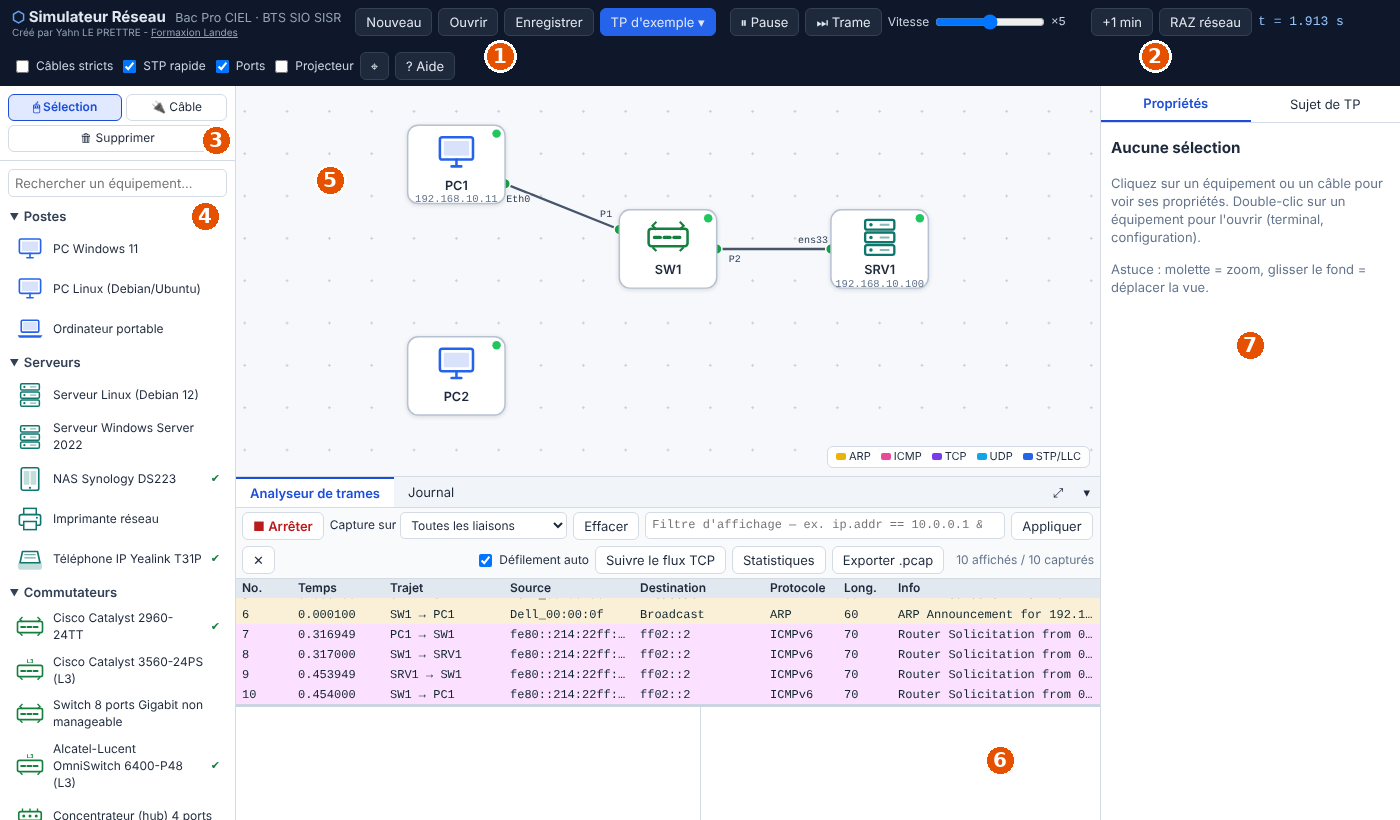
Task: Open the Journal tab
Action: (431, 492)
